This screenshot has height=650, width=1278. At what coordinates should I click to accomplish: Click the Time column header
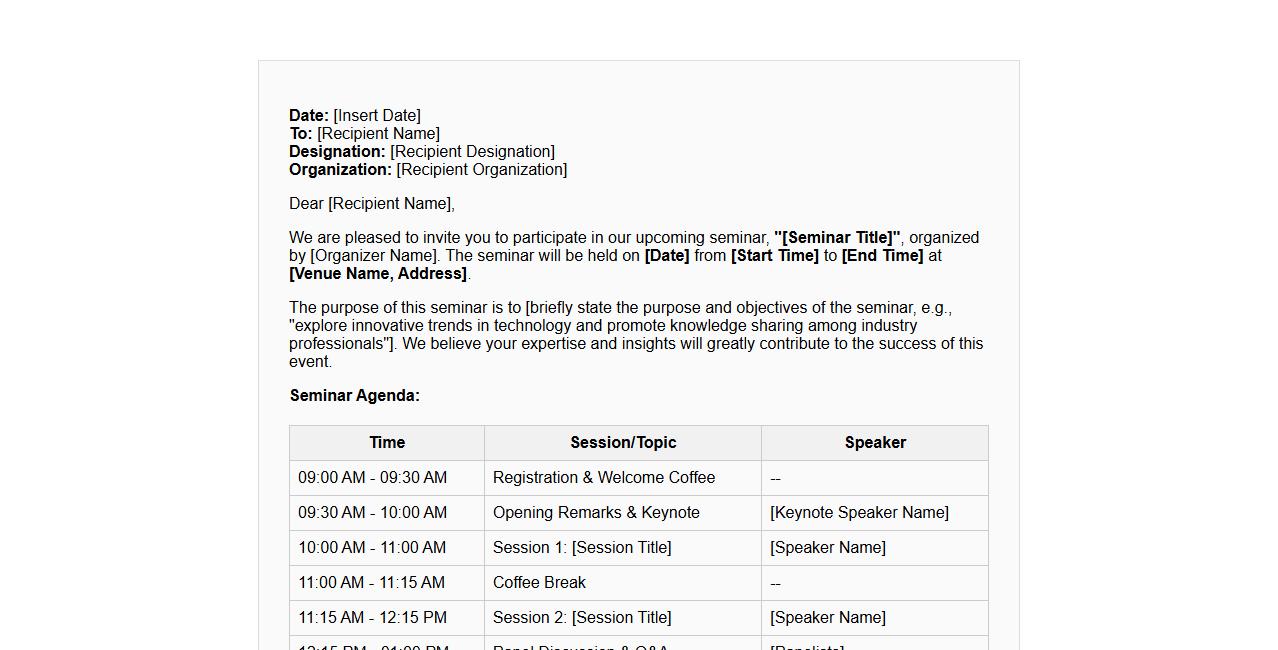click(x=387, y=443)
